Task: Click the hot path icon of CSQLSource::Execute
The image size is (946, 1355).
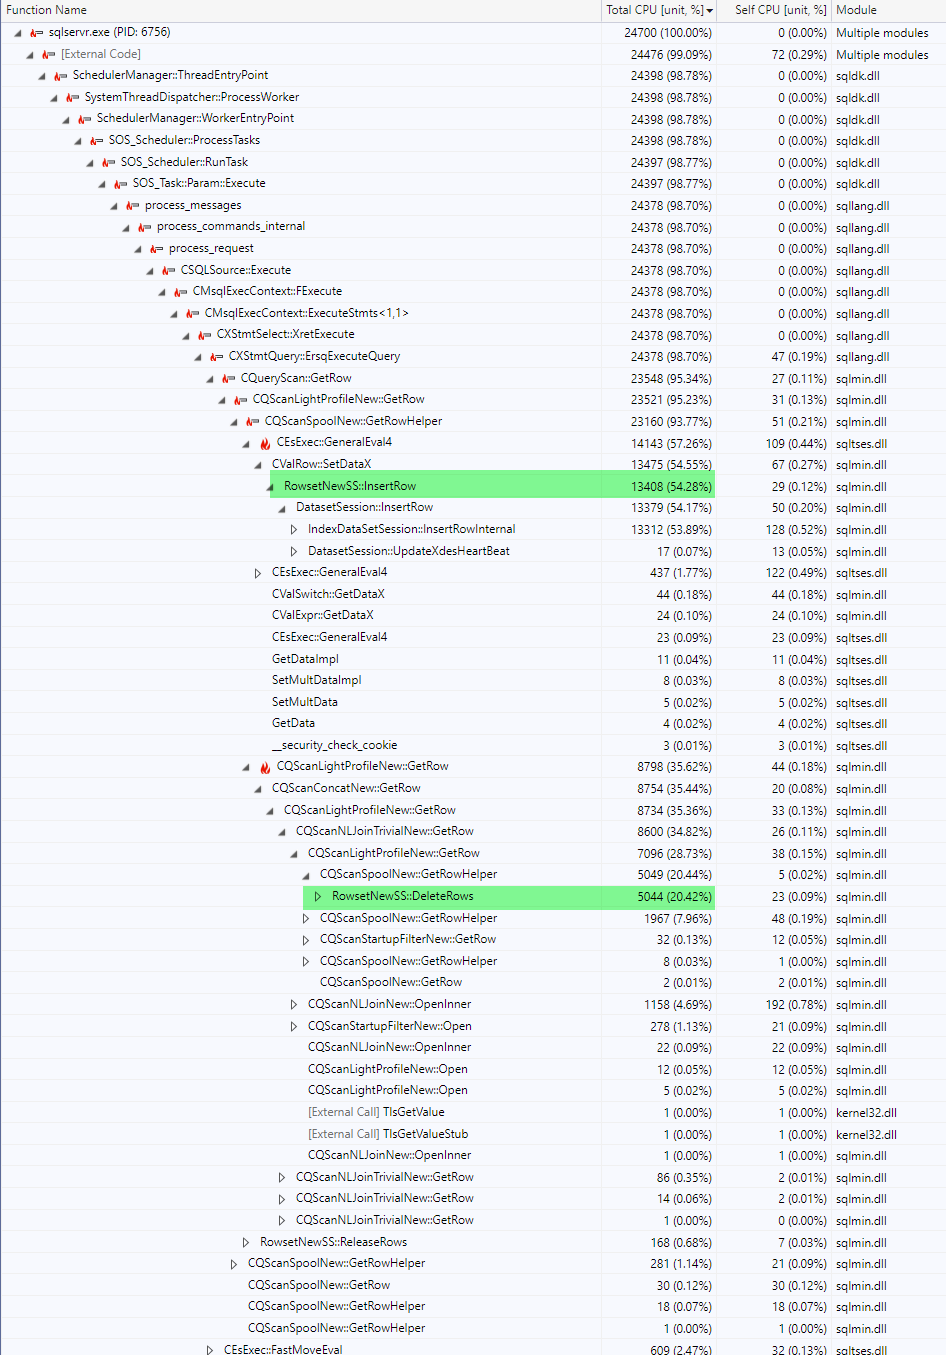Action: [x=169, y=271]
